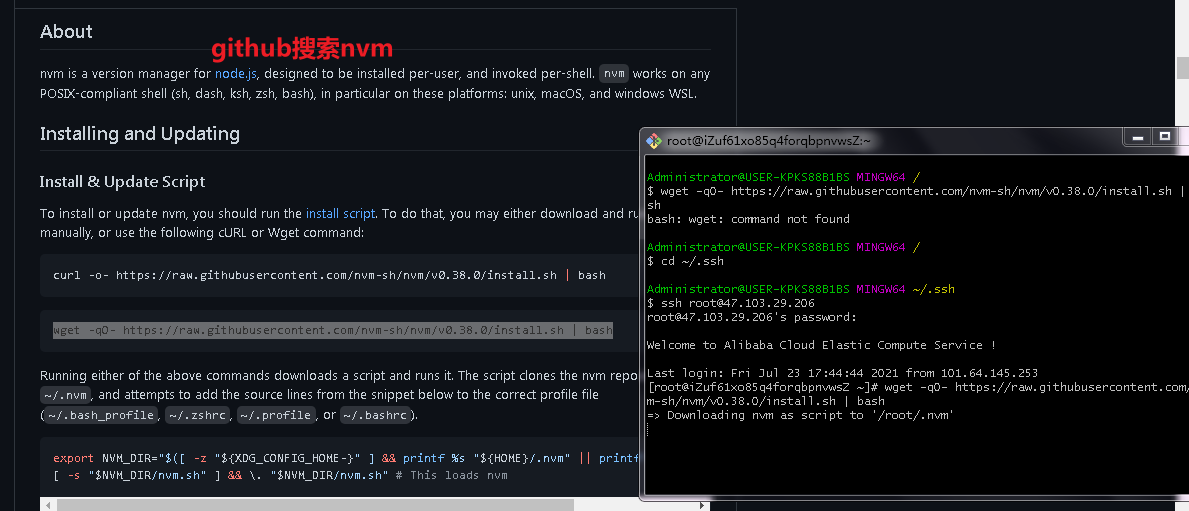1189x511 pixels.
Task: Click the terminal cursor below download line
Action: [649, 429]
